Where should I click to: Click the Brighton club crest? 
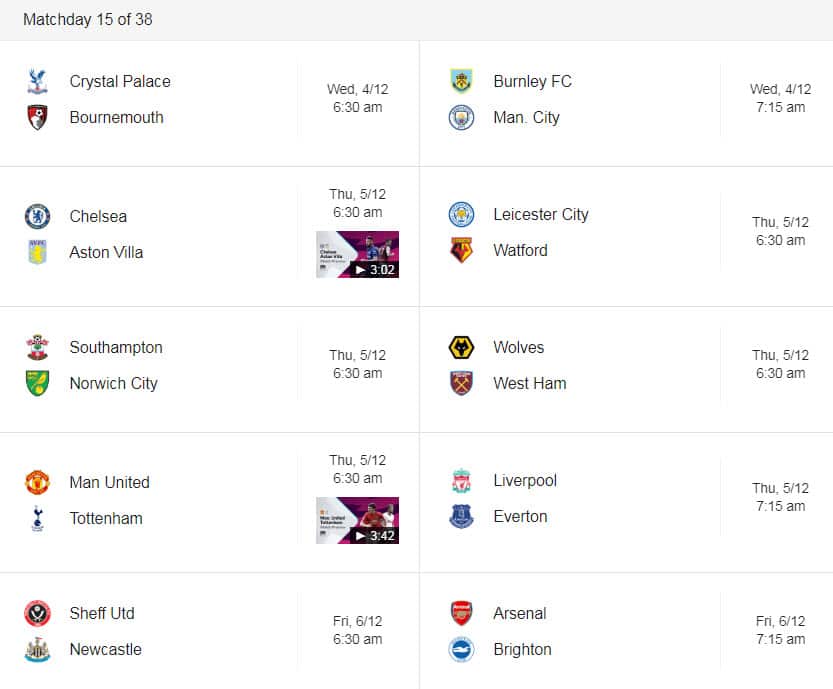click(x=460, y=649)
